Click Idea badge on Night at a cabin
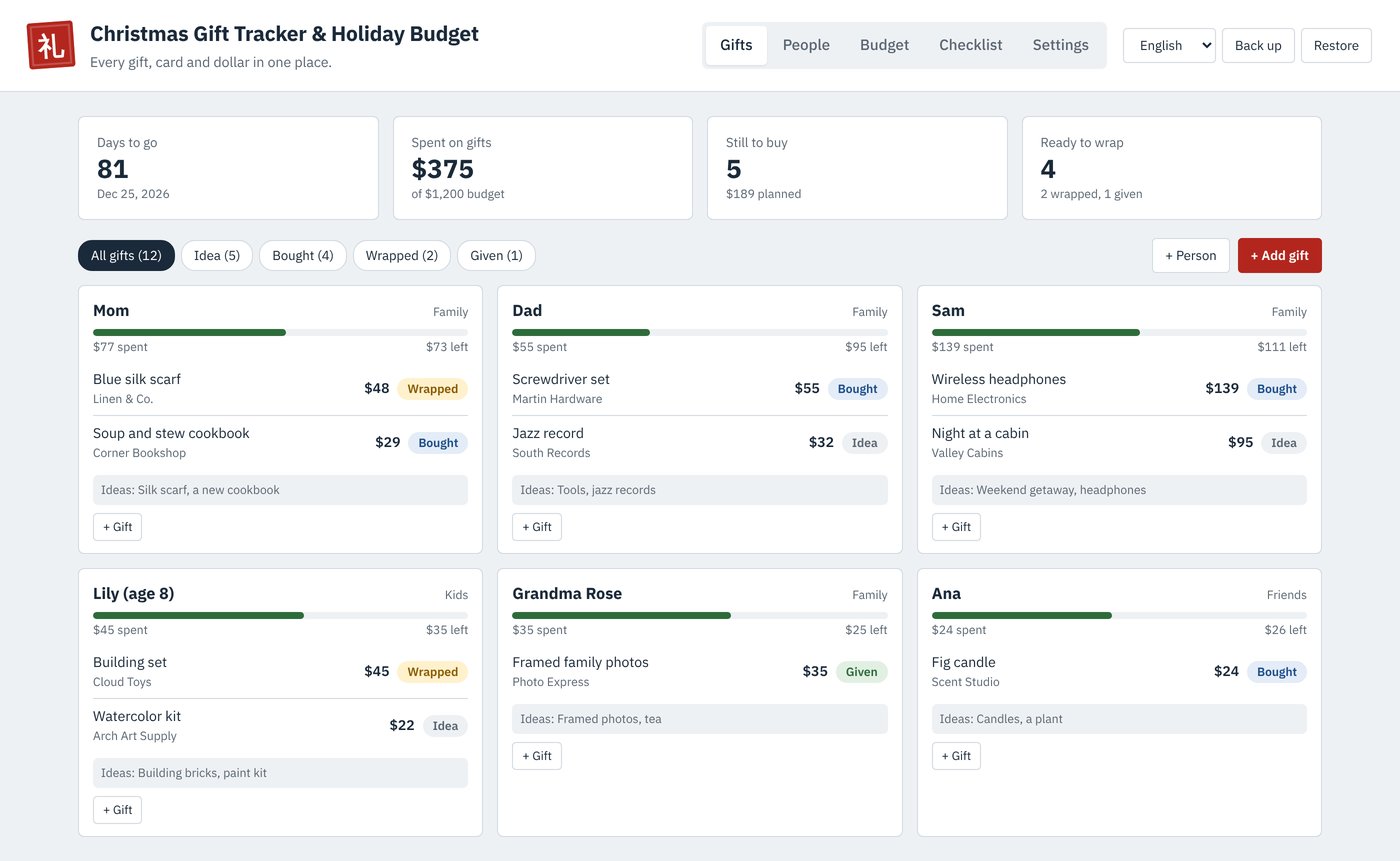 coord(1284,443)
